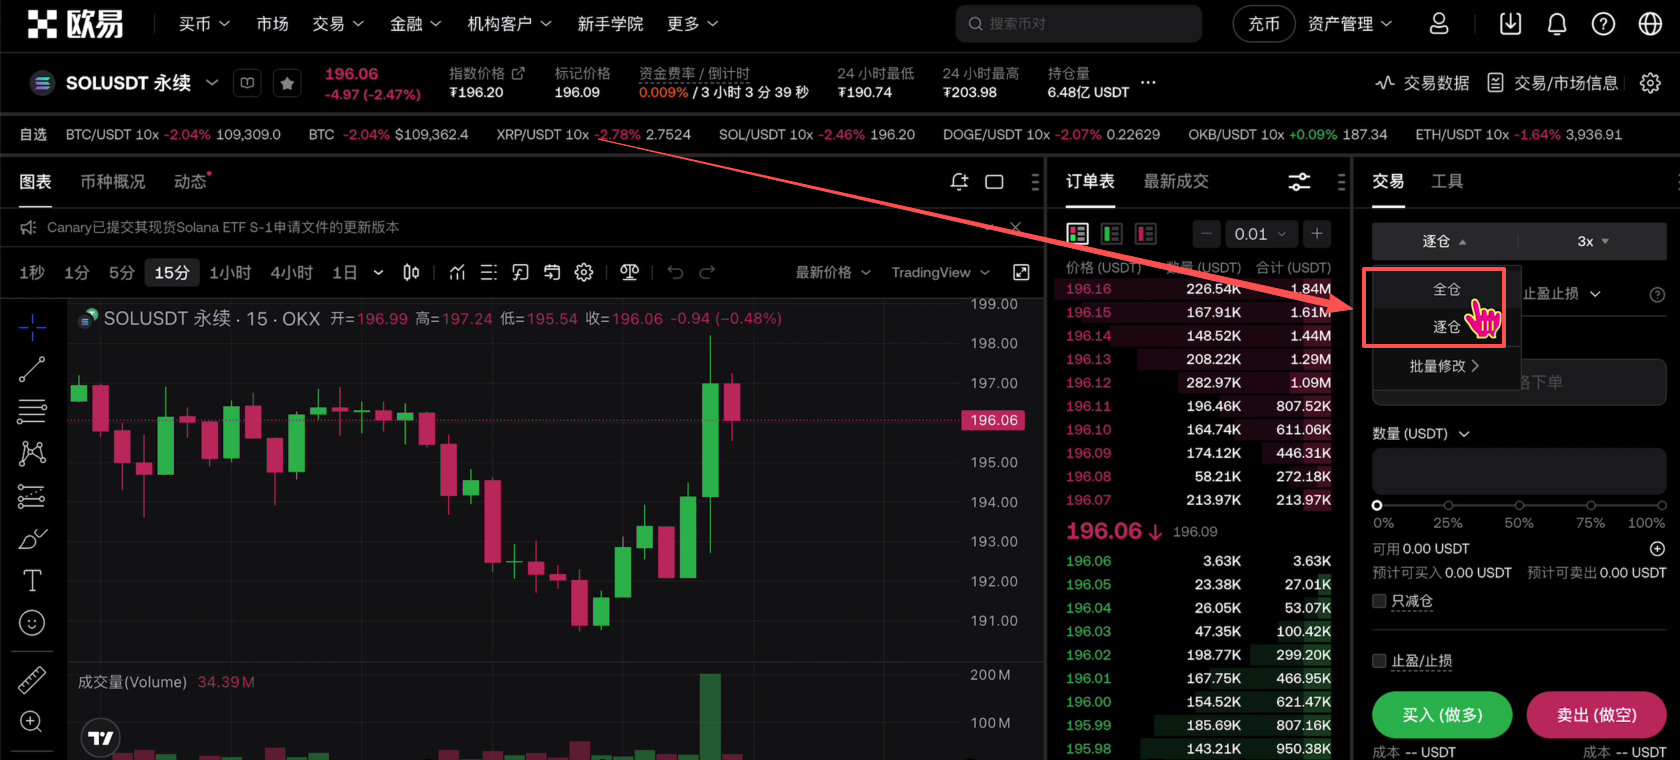
Task: Set amount slider to 50%
Action: (1519, 505)
